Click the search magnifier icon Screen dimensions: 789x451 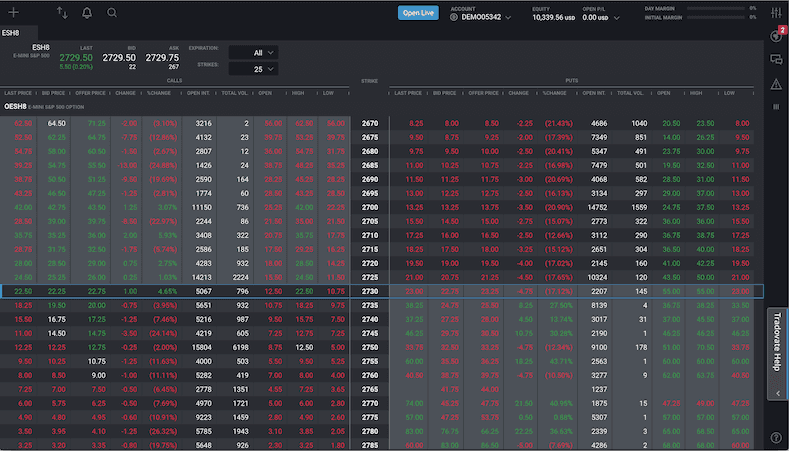point(112,13)
